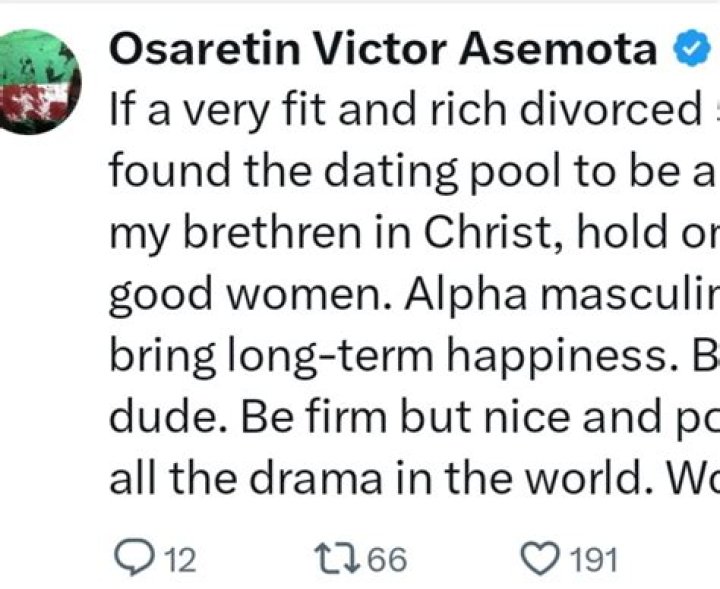Screen dimensions: 720x589
Task: Click the retweet count 66
Action: (385, 559)
